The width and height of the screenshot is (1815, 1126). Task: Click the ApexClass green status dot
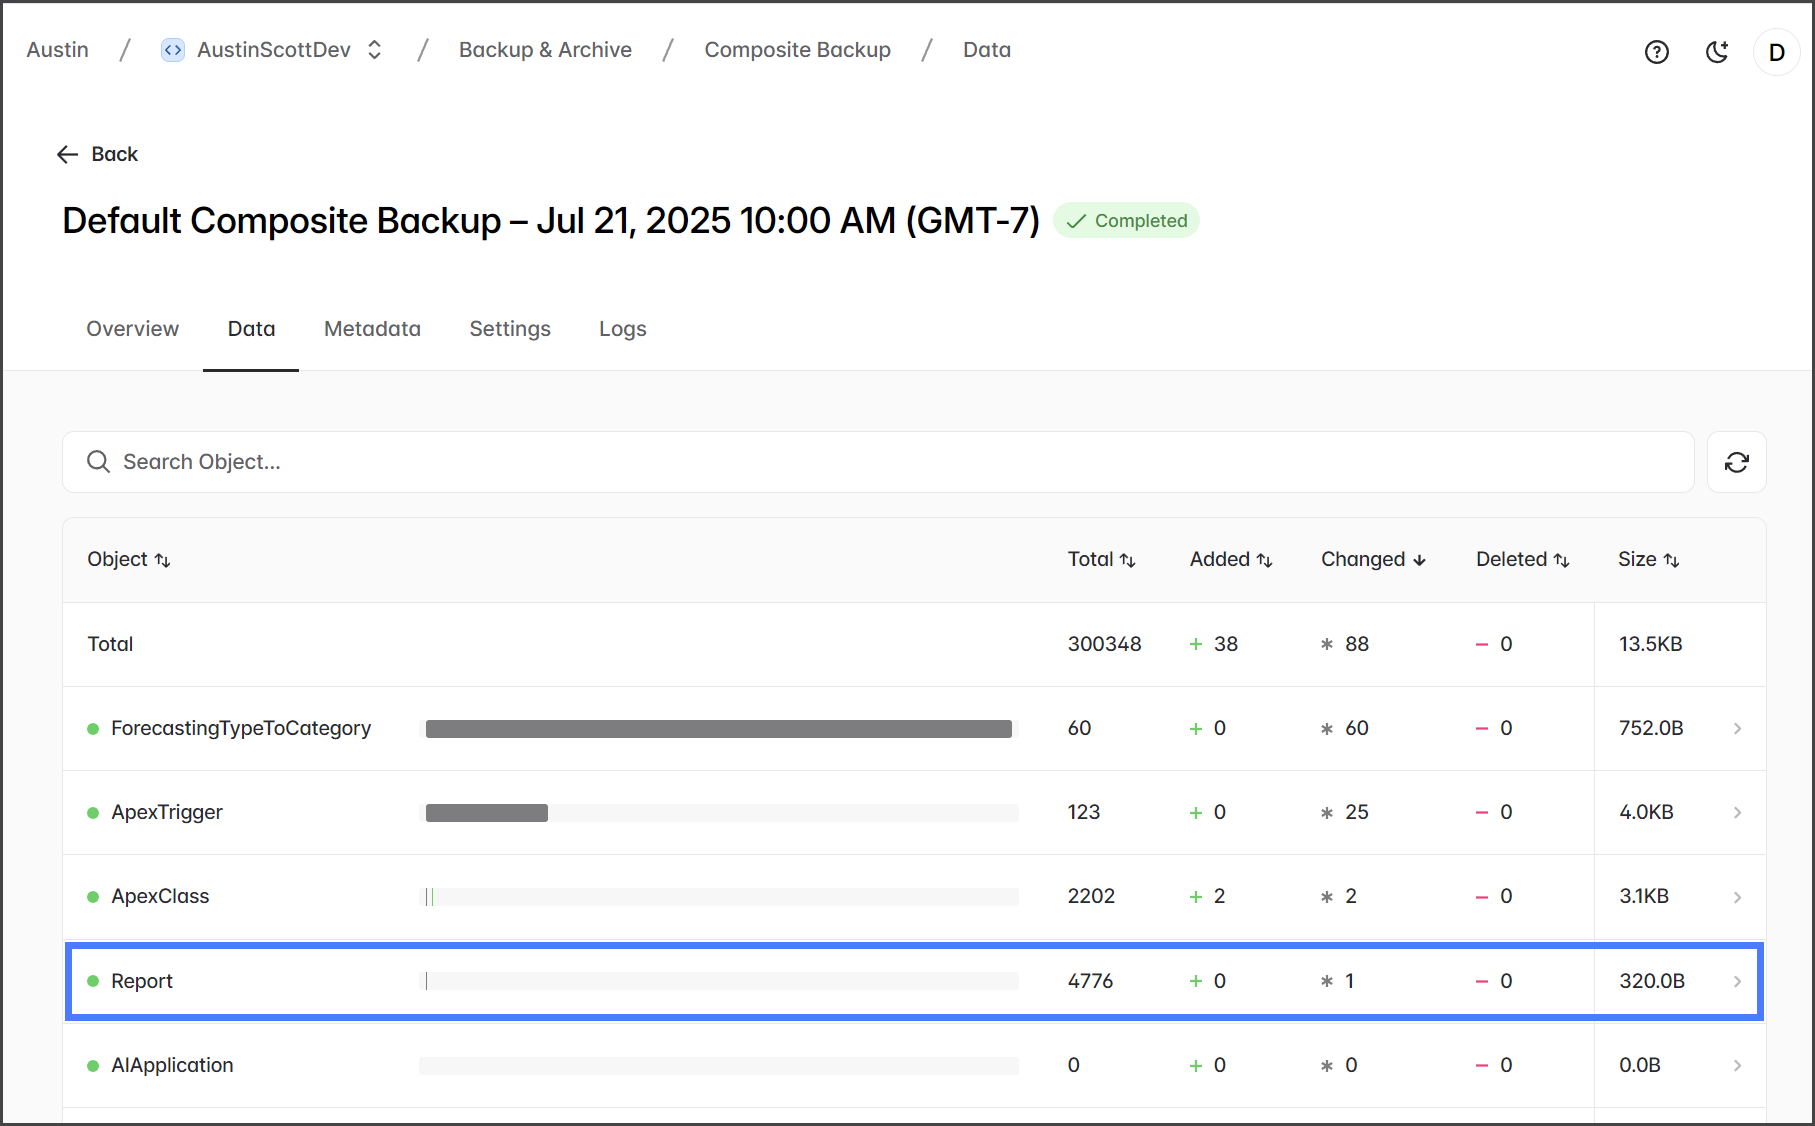click(93, 897)
